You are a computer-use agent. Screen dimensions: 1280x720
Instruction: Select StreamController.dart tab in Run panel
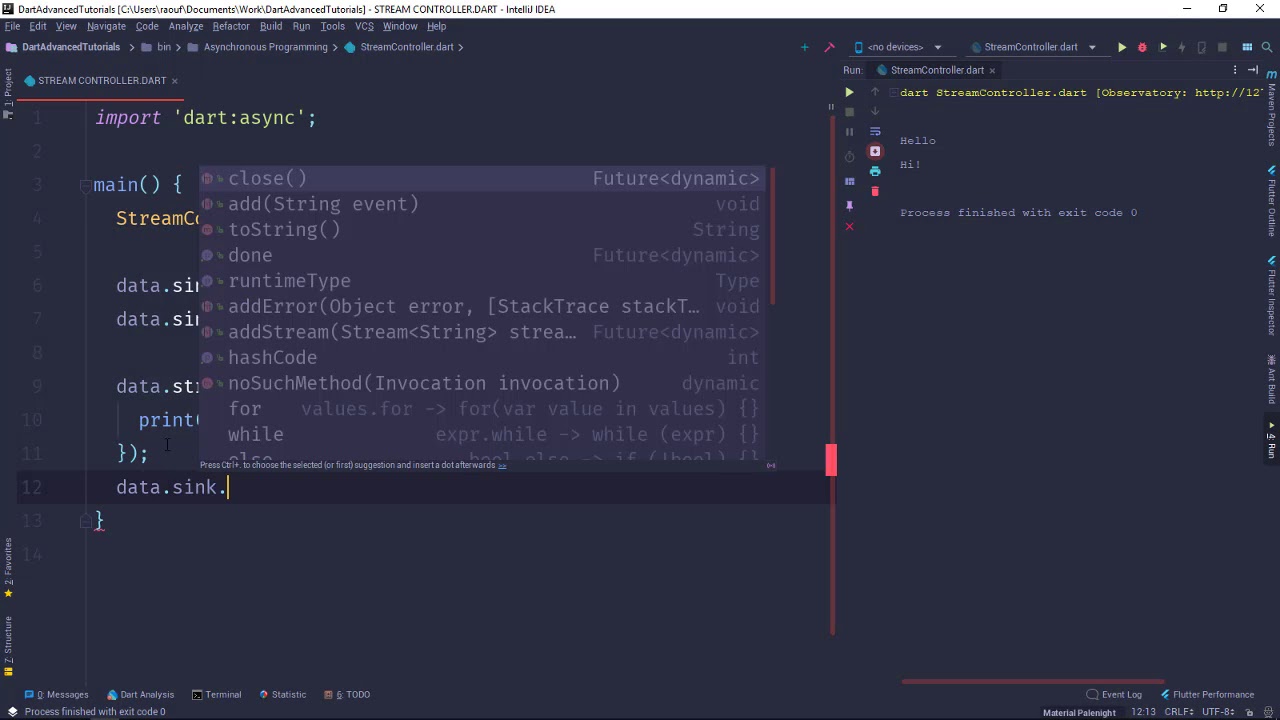click(936, 70)
